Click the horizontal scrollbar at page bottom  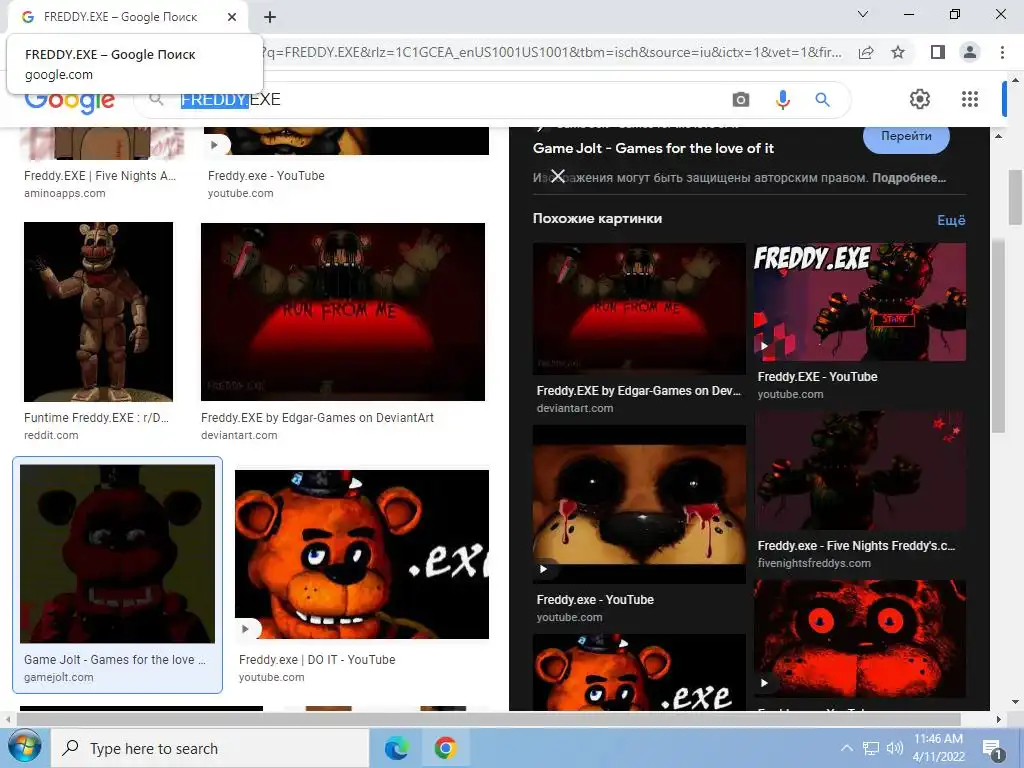(x=488, y=720)
